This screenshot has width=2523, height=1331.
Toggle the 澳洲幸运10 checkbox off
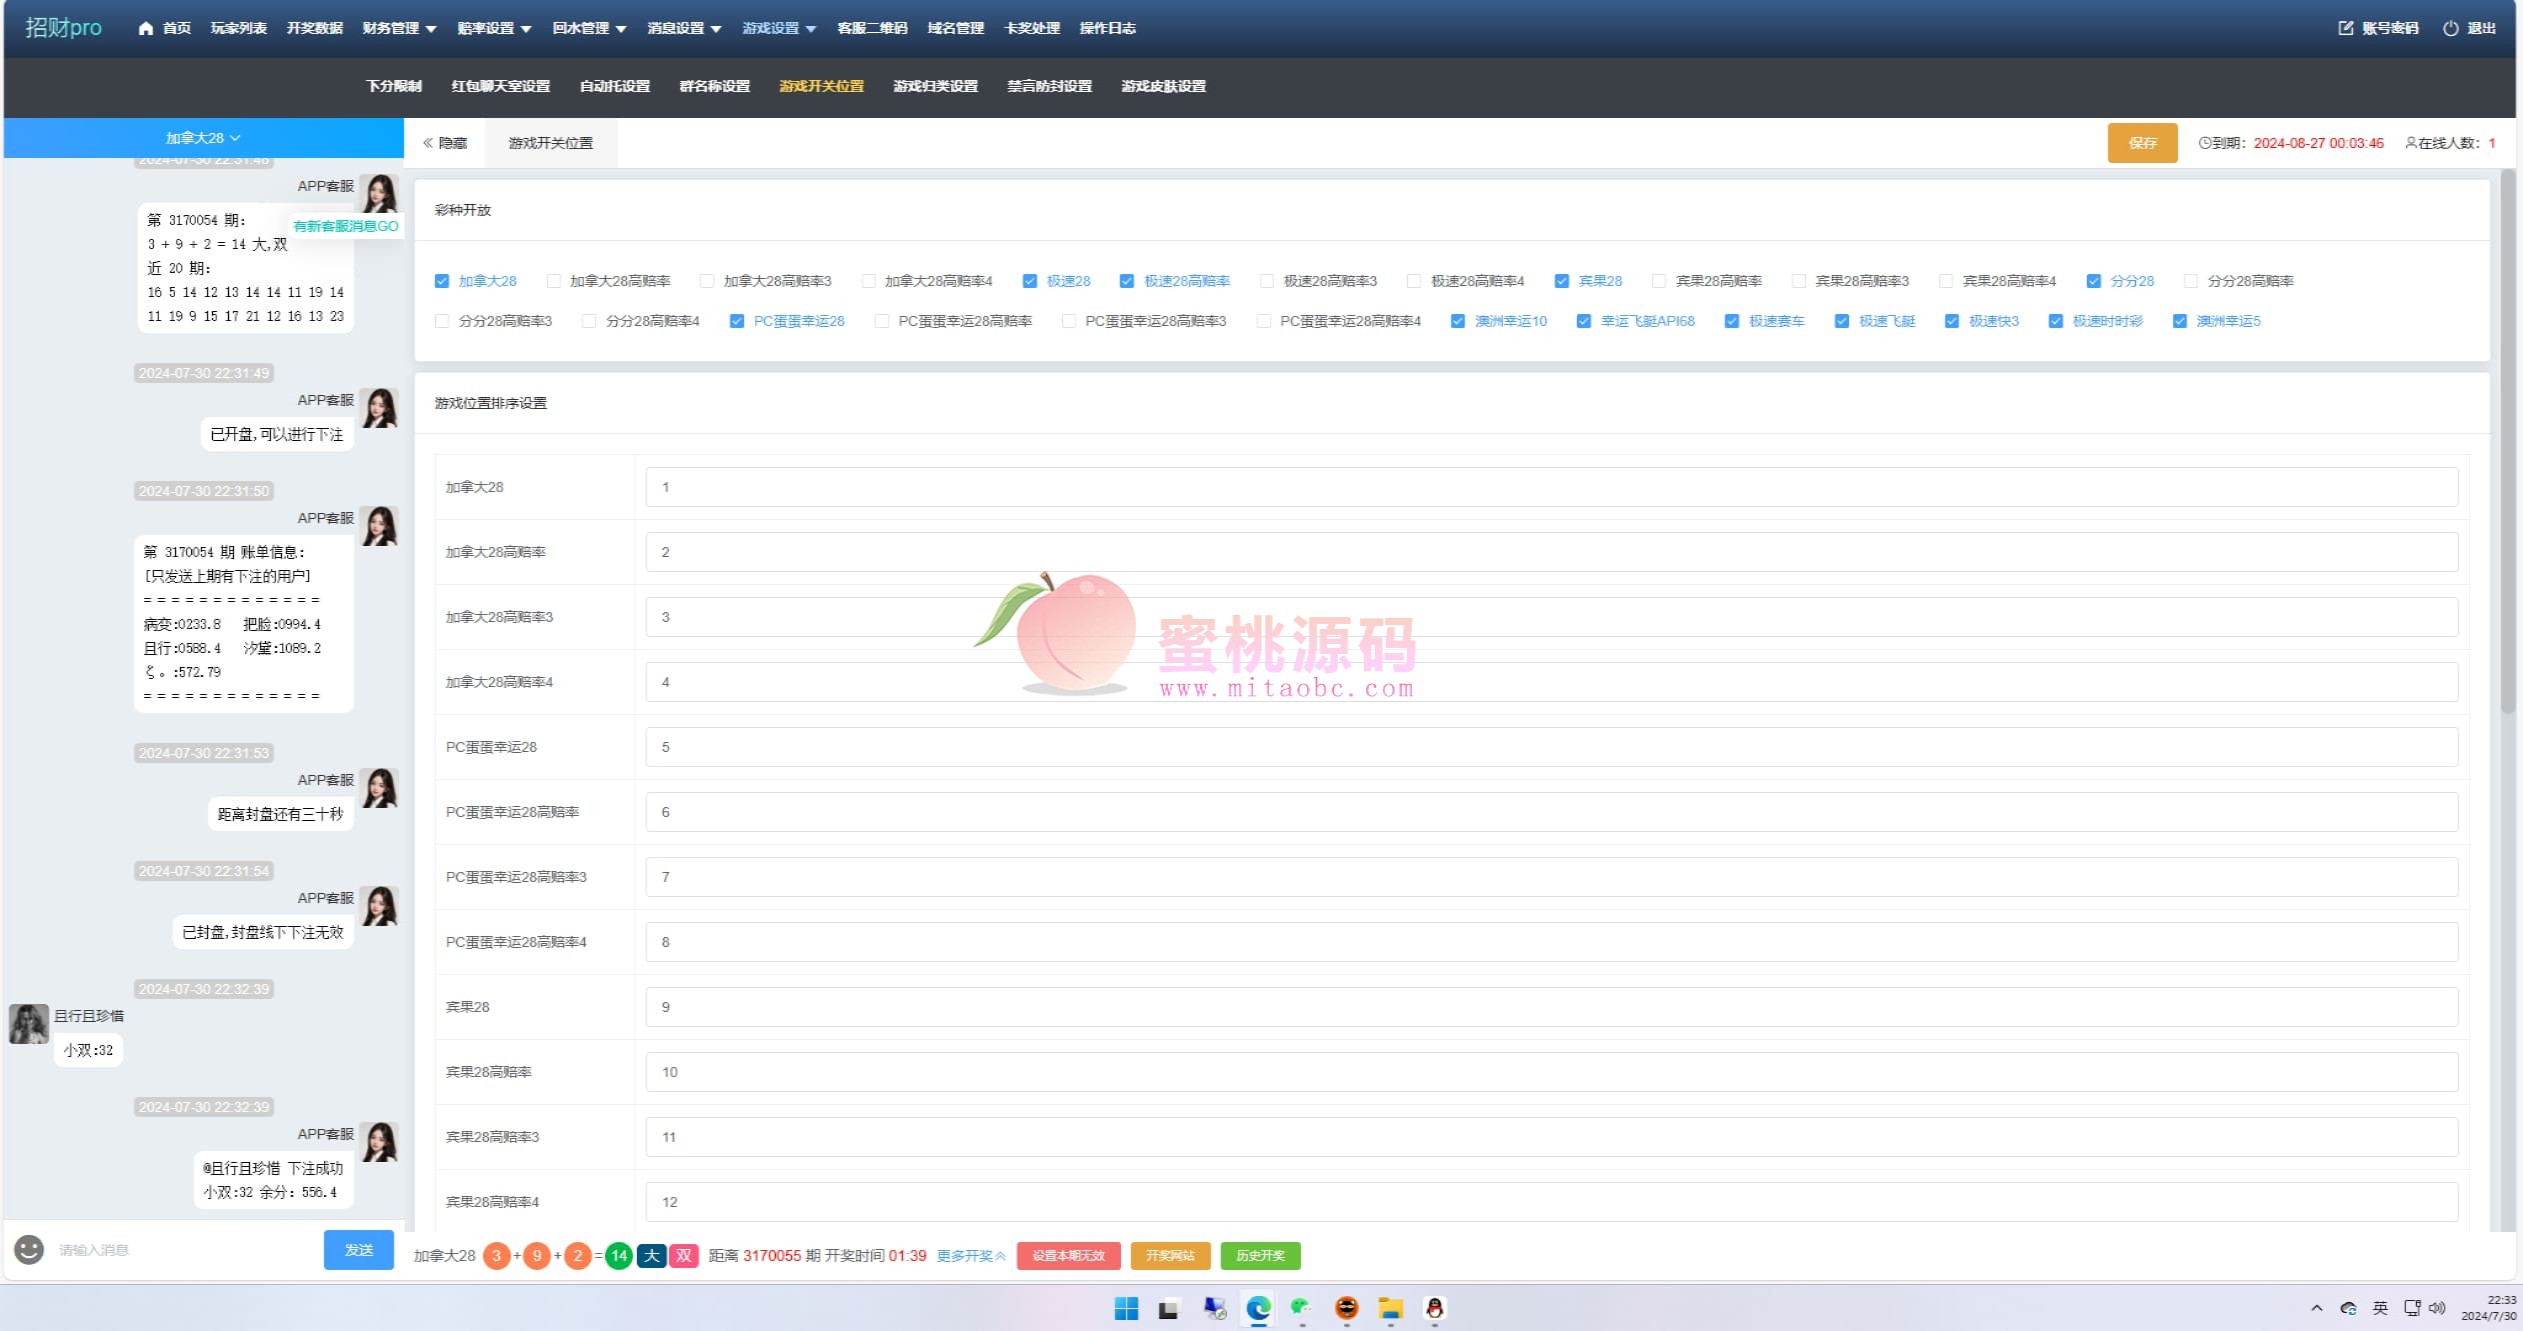click(x=1458, y=321)
